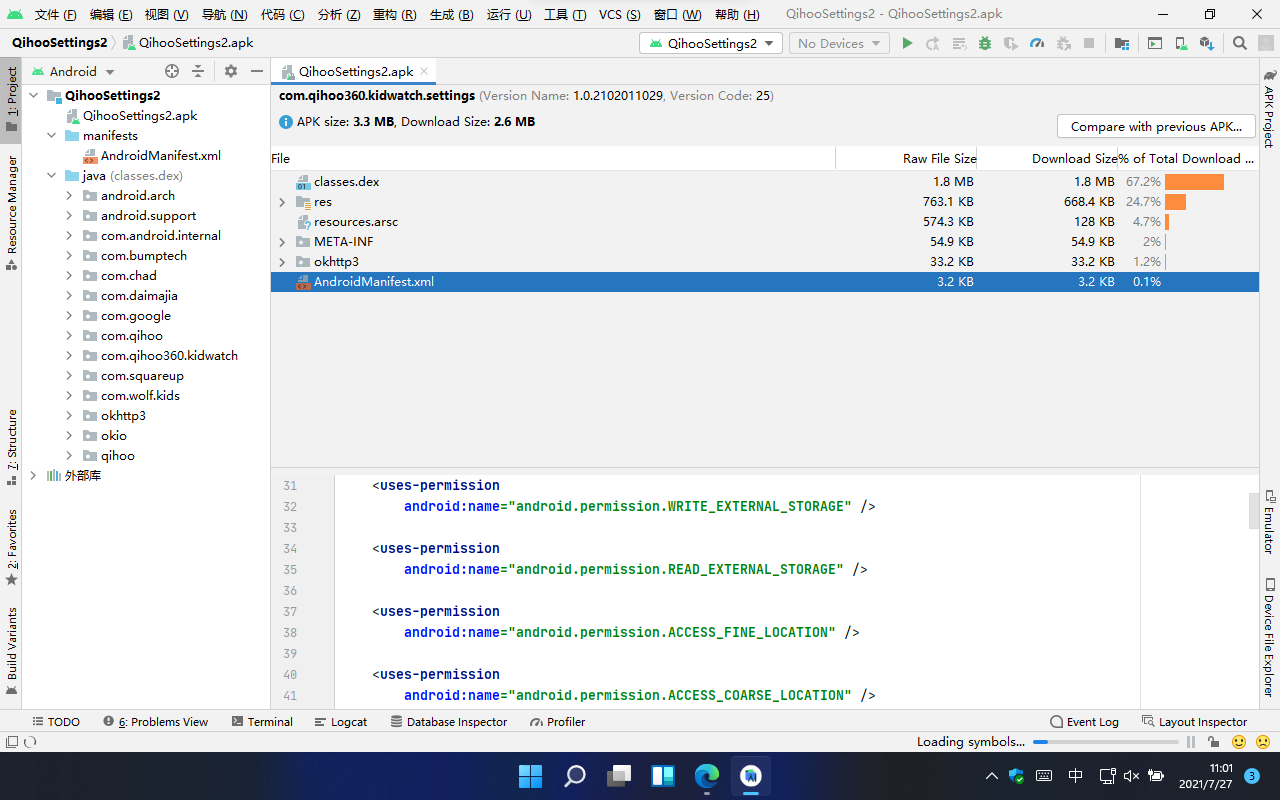Click Compare with previous APK button
This screenshot has width=1280, height=800.
click(1156, 126)
